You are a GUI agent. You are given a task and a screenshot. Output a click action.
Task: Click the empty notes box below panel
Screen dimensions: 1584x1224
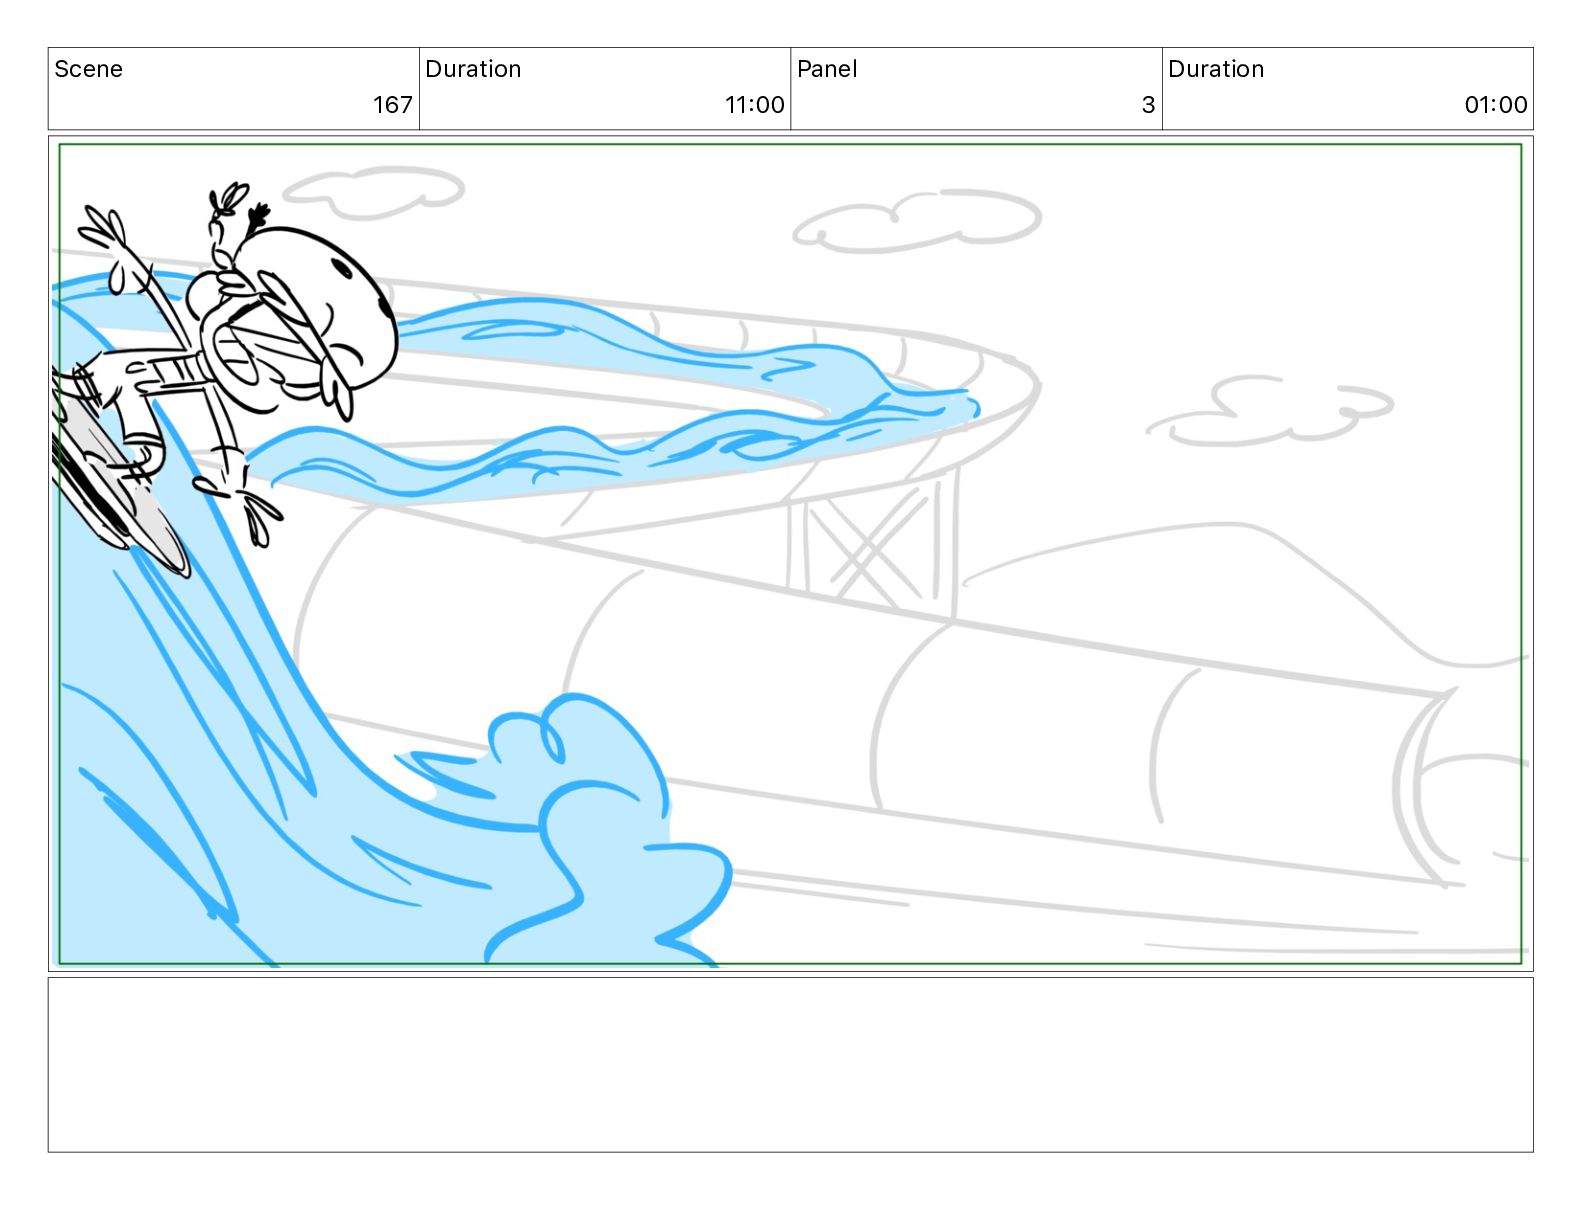[x=790, y=1065]
